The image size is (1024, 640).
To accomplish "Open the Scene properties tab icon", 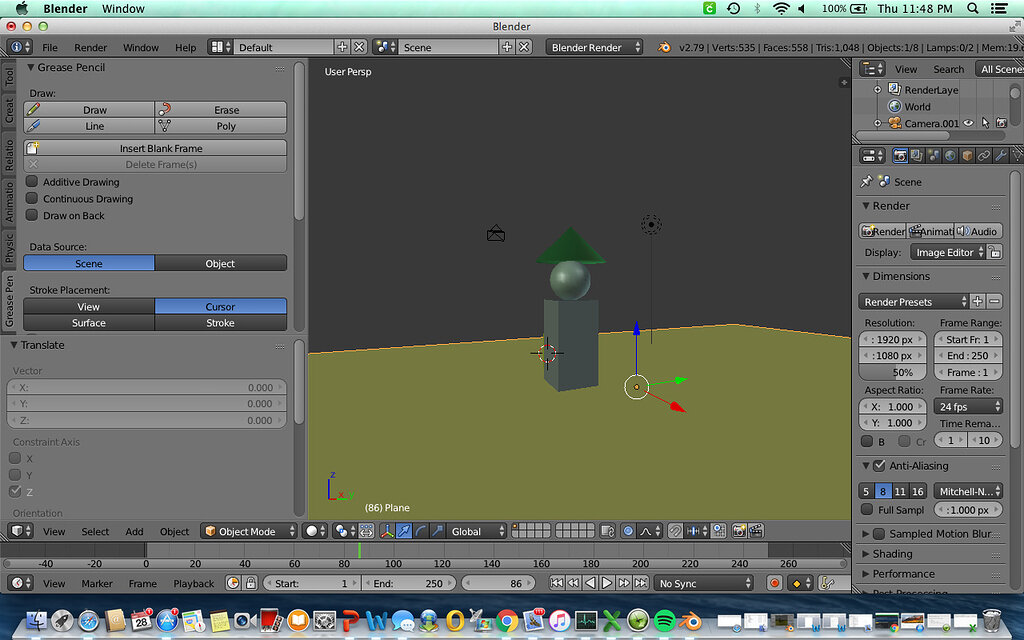I will coord(933,155).
